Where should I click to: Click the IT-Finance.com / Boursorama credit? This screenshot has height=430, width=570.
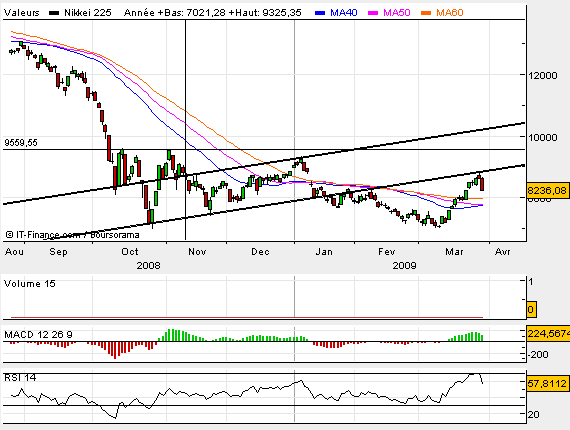click(x=72, y=235)
